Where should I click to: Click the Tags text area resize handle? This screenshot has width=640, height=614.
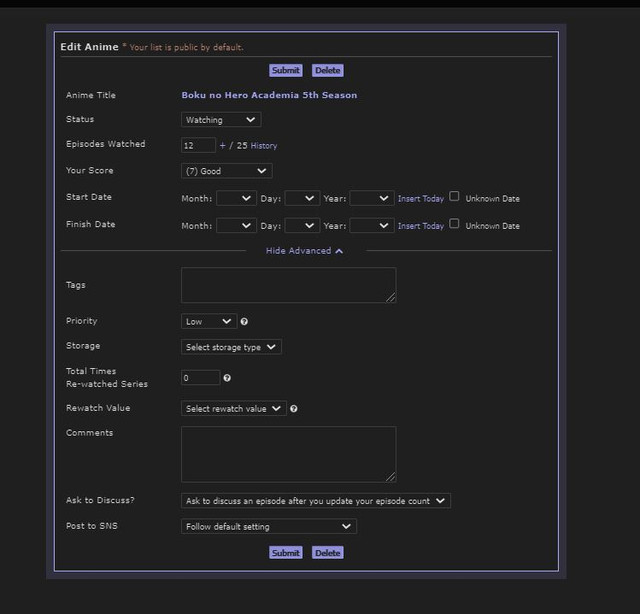391,298
